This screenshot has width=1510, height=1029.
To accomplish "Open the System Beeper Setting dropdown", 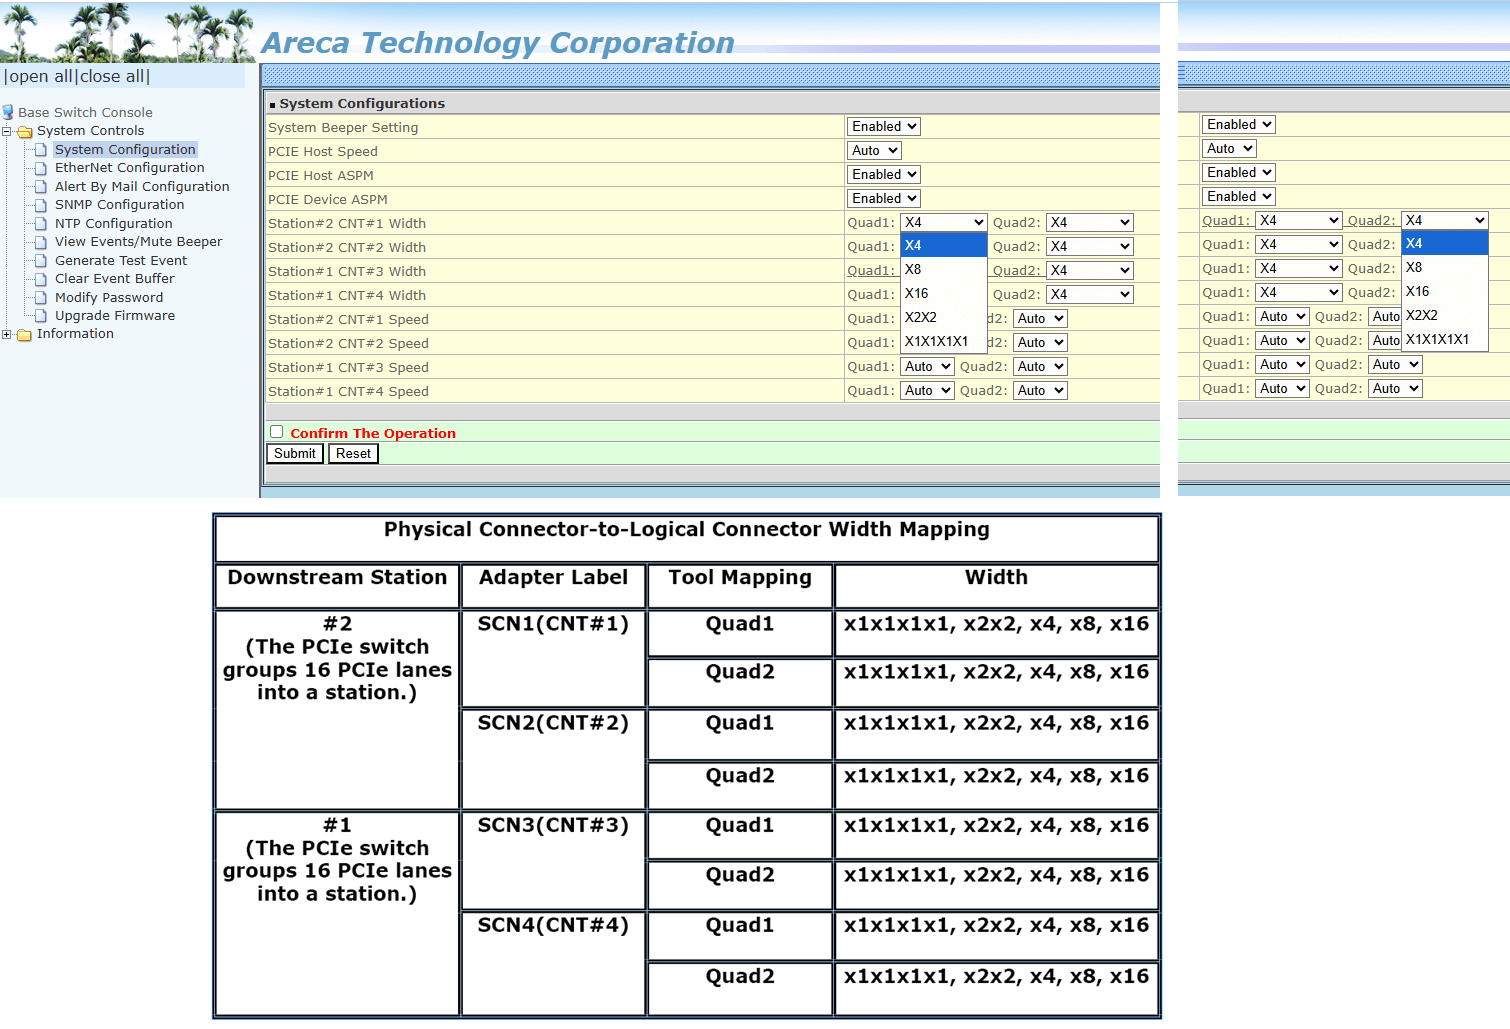I will (x=883, y=127).
